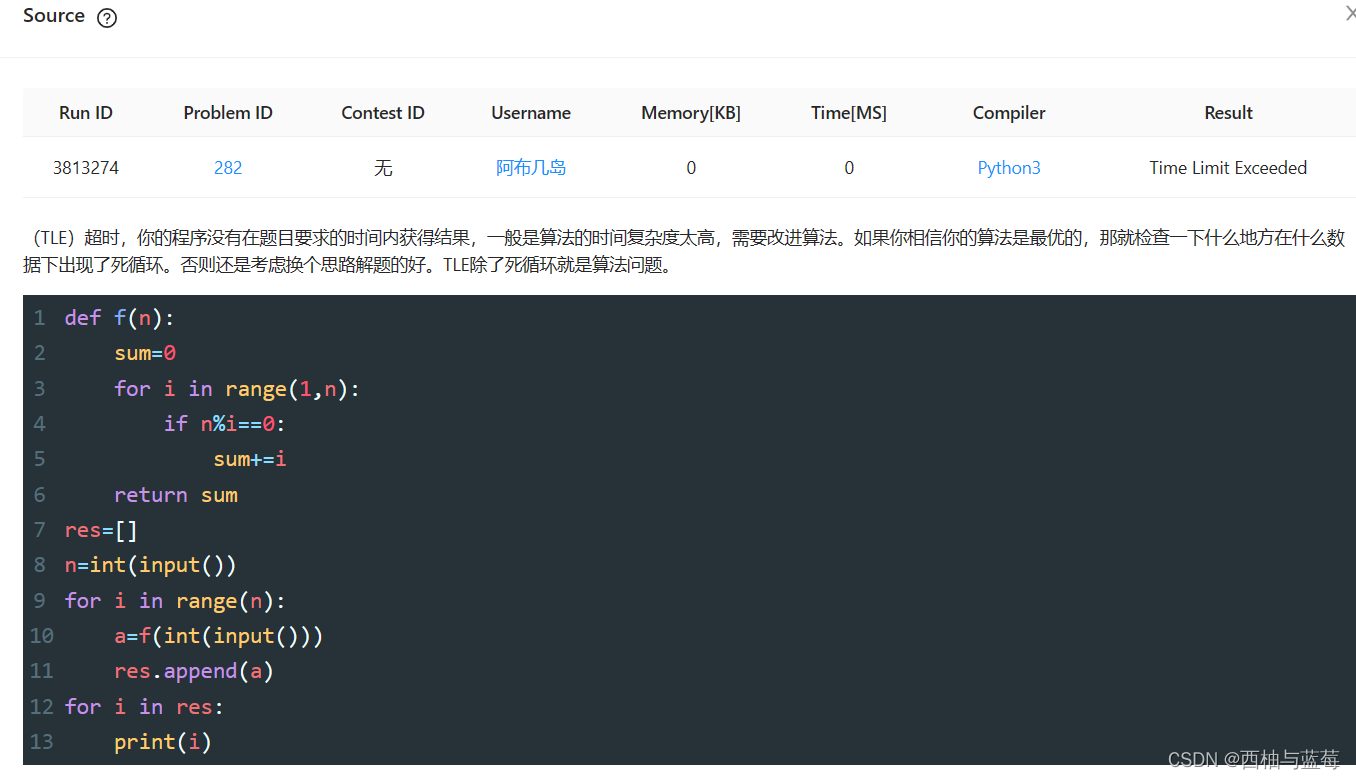Image resolution: width=1356 pixels, height=779 pixels.
Task: Click the Python3 compiler link
Action: (1009, 168)
